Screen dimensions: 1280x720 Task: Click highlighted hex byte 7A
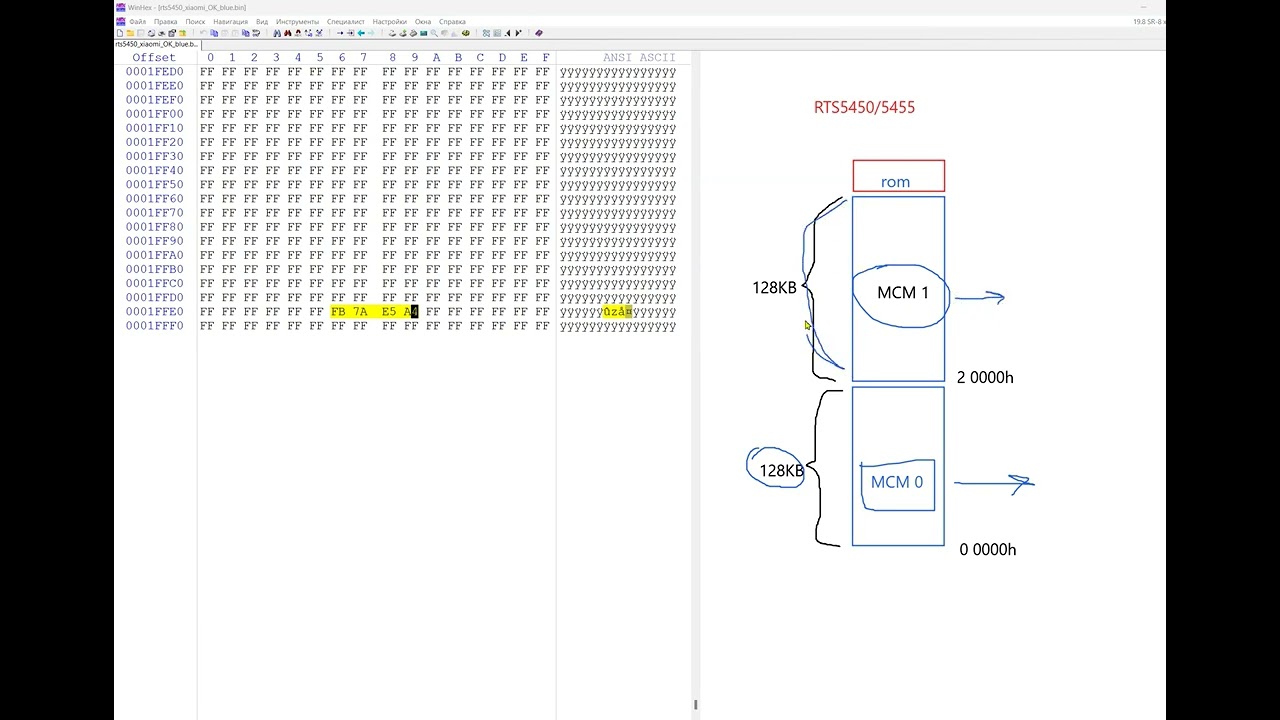coord(360,312)
